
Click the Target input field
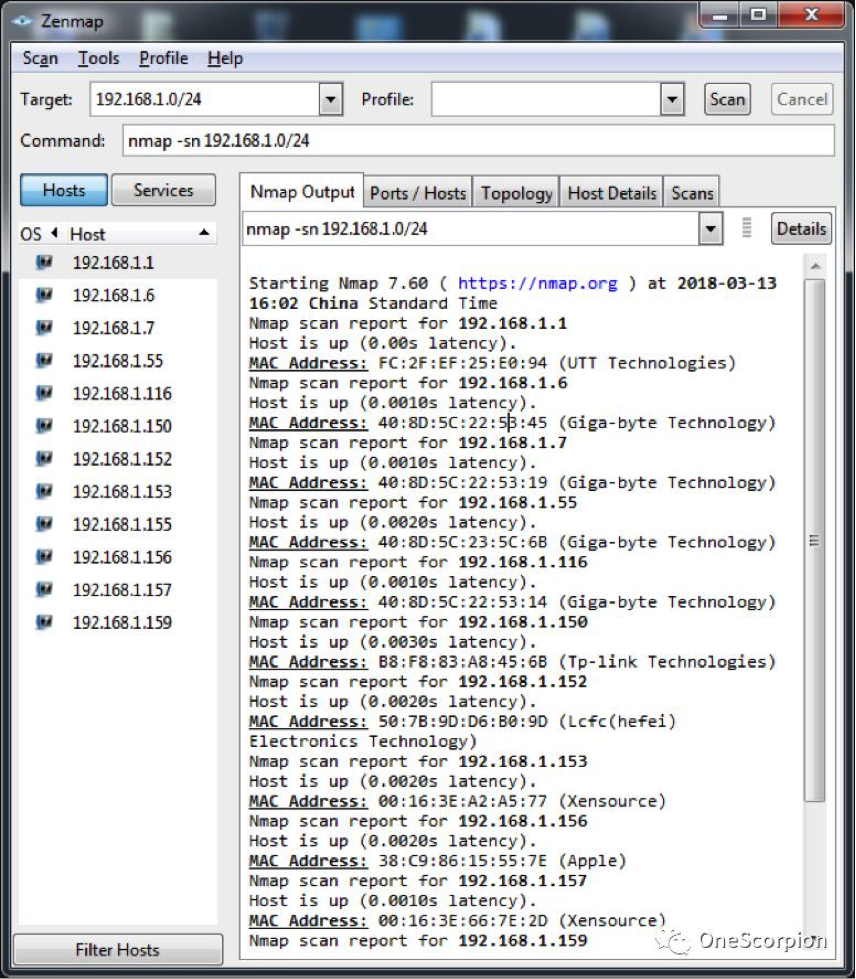205,99
